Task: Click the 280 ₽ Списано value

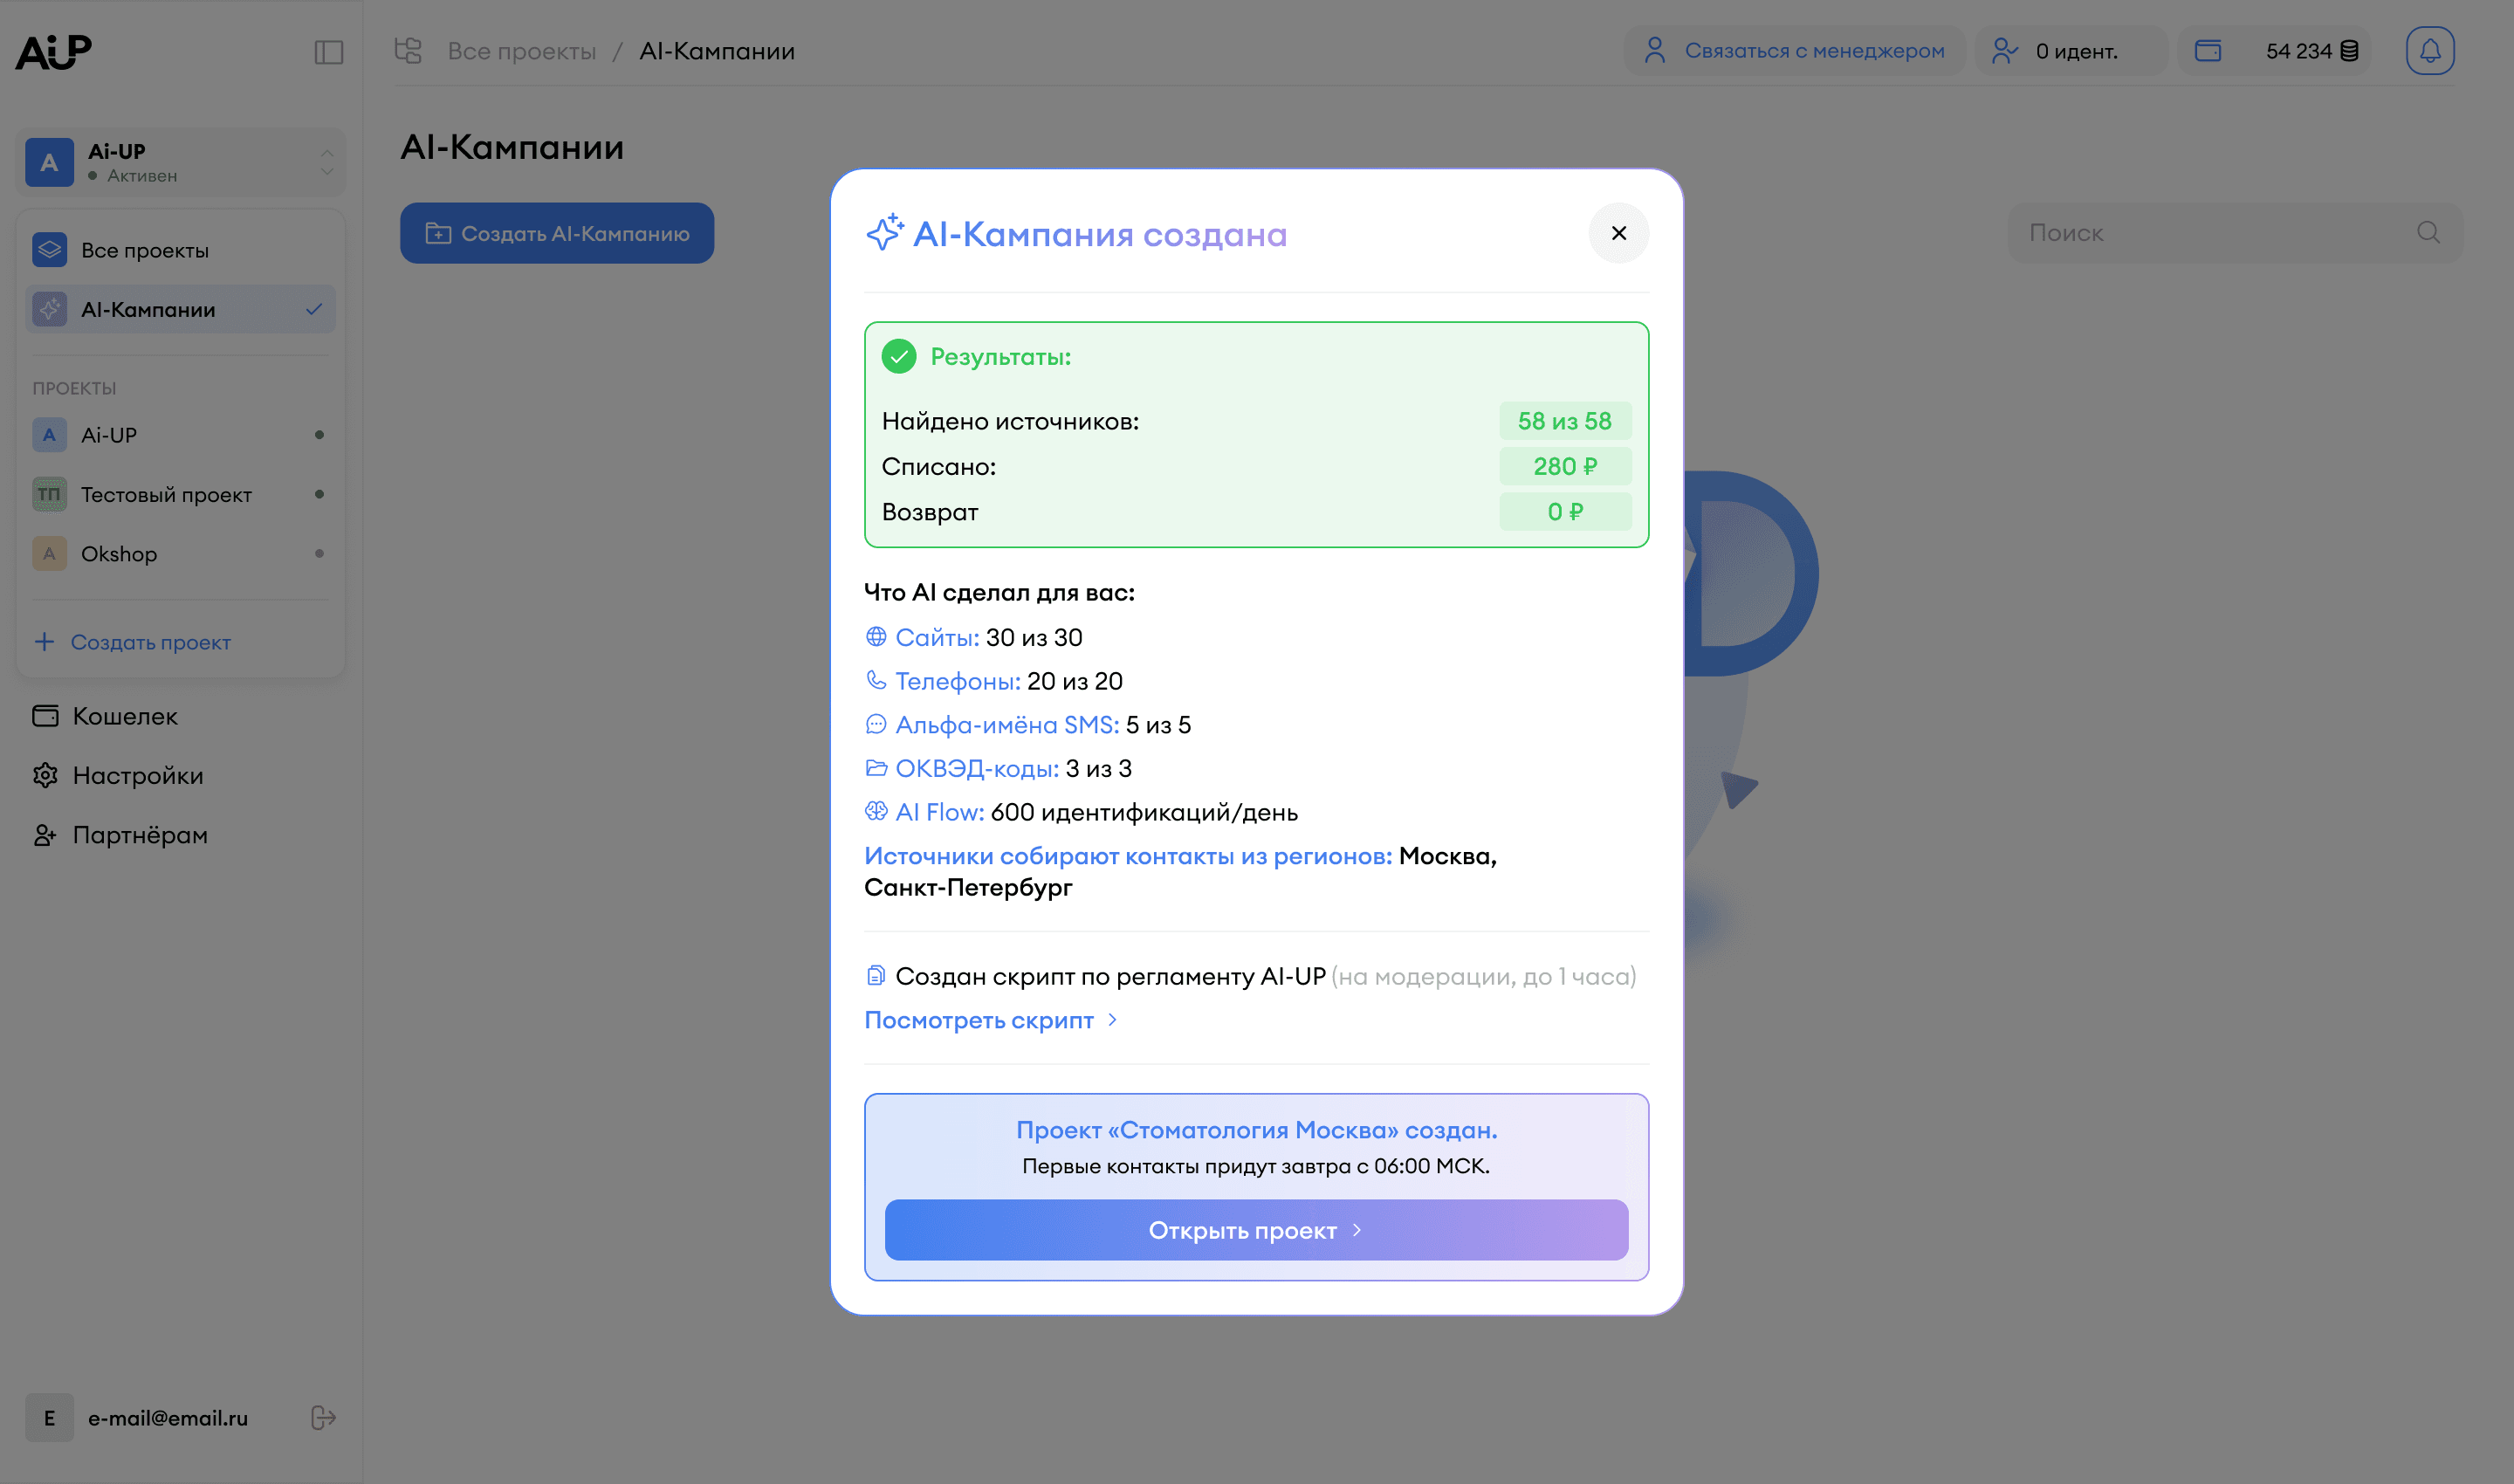Action: click(1565, 466)
